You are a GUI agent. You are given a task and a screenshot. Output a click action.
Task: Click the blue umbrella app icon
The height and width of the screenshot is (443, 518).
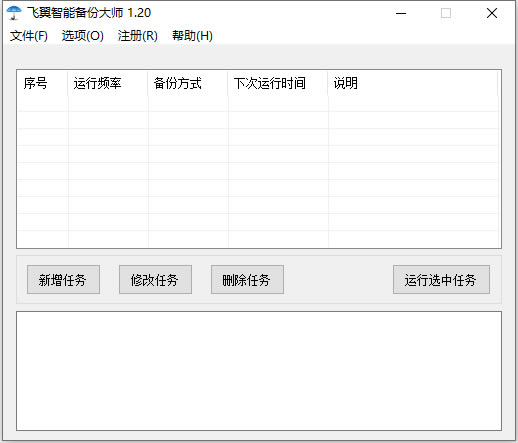coord(14,13)
